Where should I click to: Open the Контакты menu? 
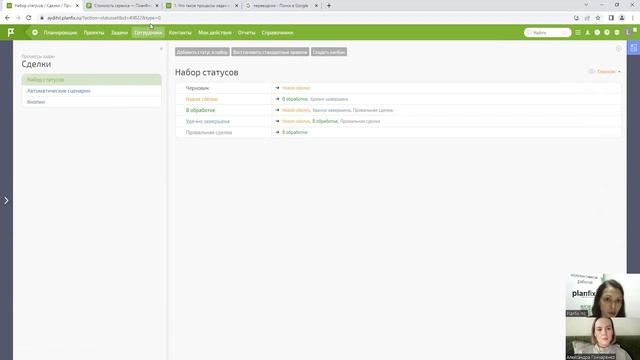coord(180,33)
